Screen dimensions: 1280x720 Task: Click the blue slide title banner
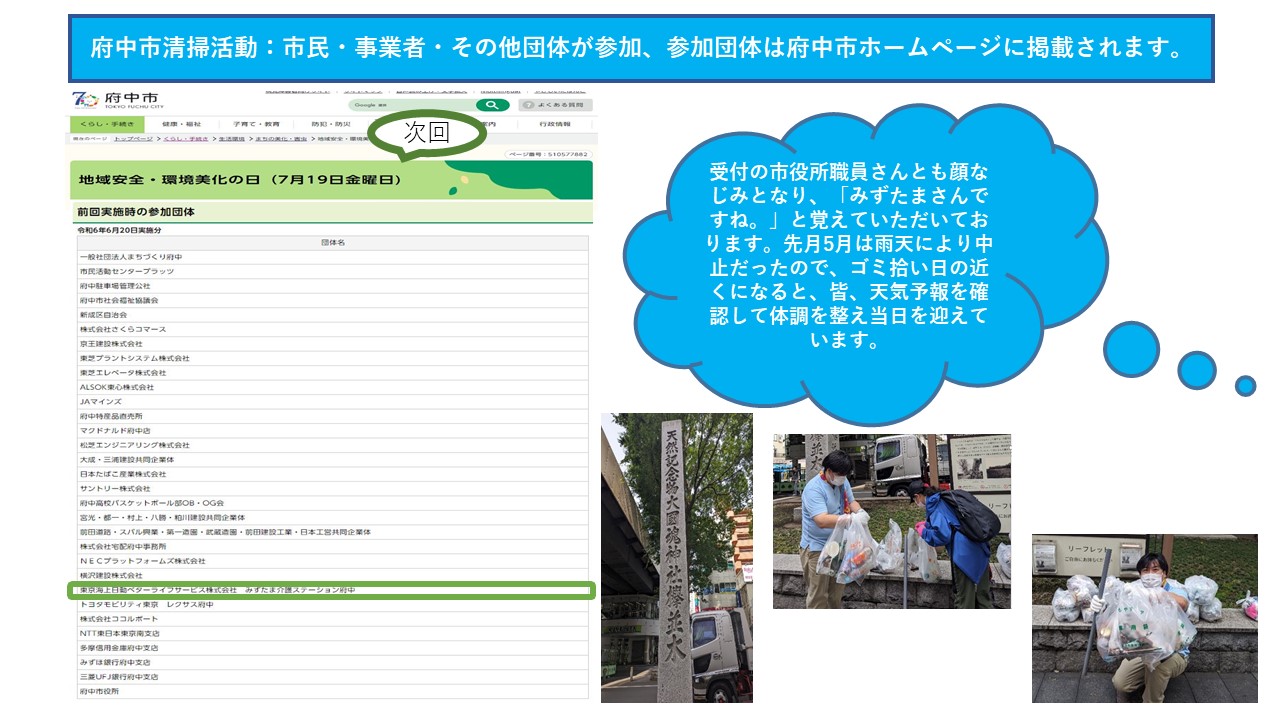click(640, 48)
